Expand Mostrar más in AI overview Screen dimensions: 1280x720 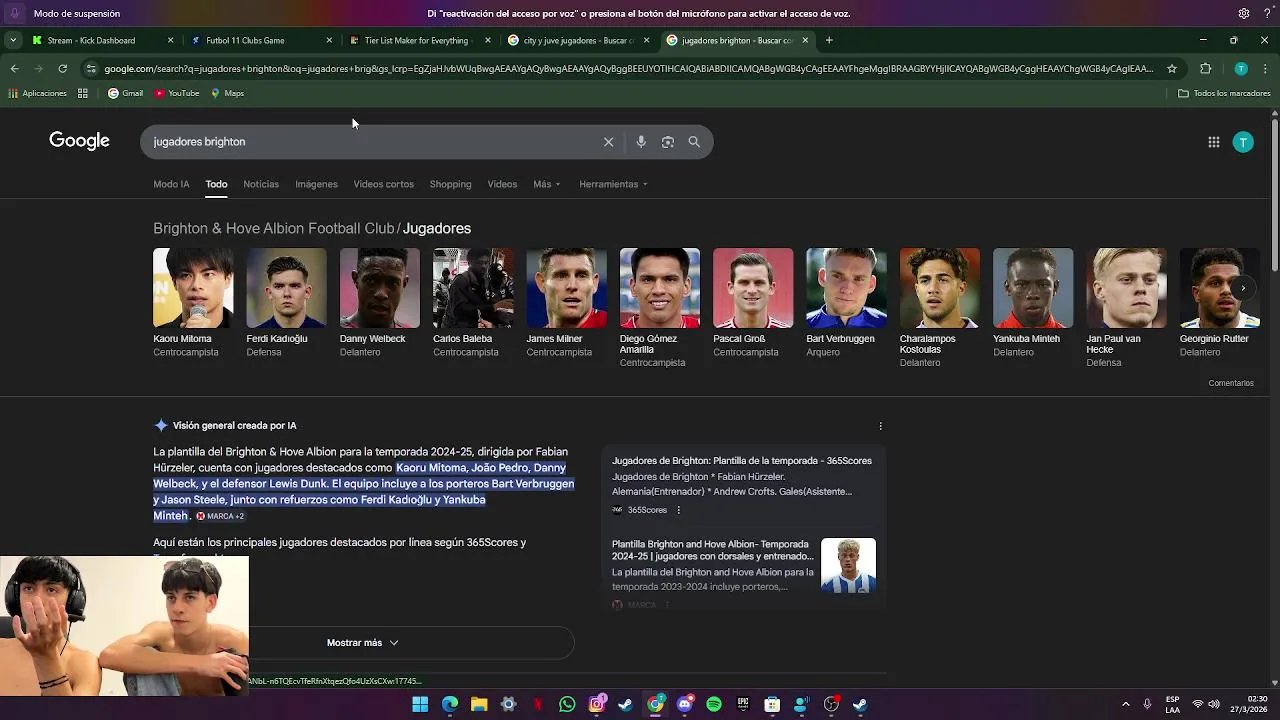pyautogui.click(x=362, y=643)
